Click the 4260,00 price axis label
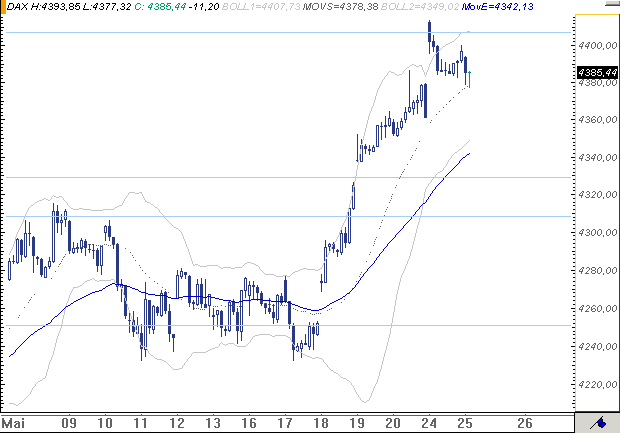The image size is (620, 433). pos(597,308)
